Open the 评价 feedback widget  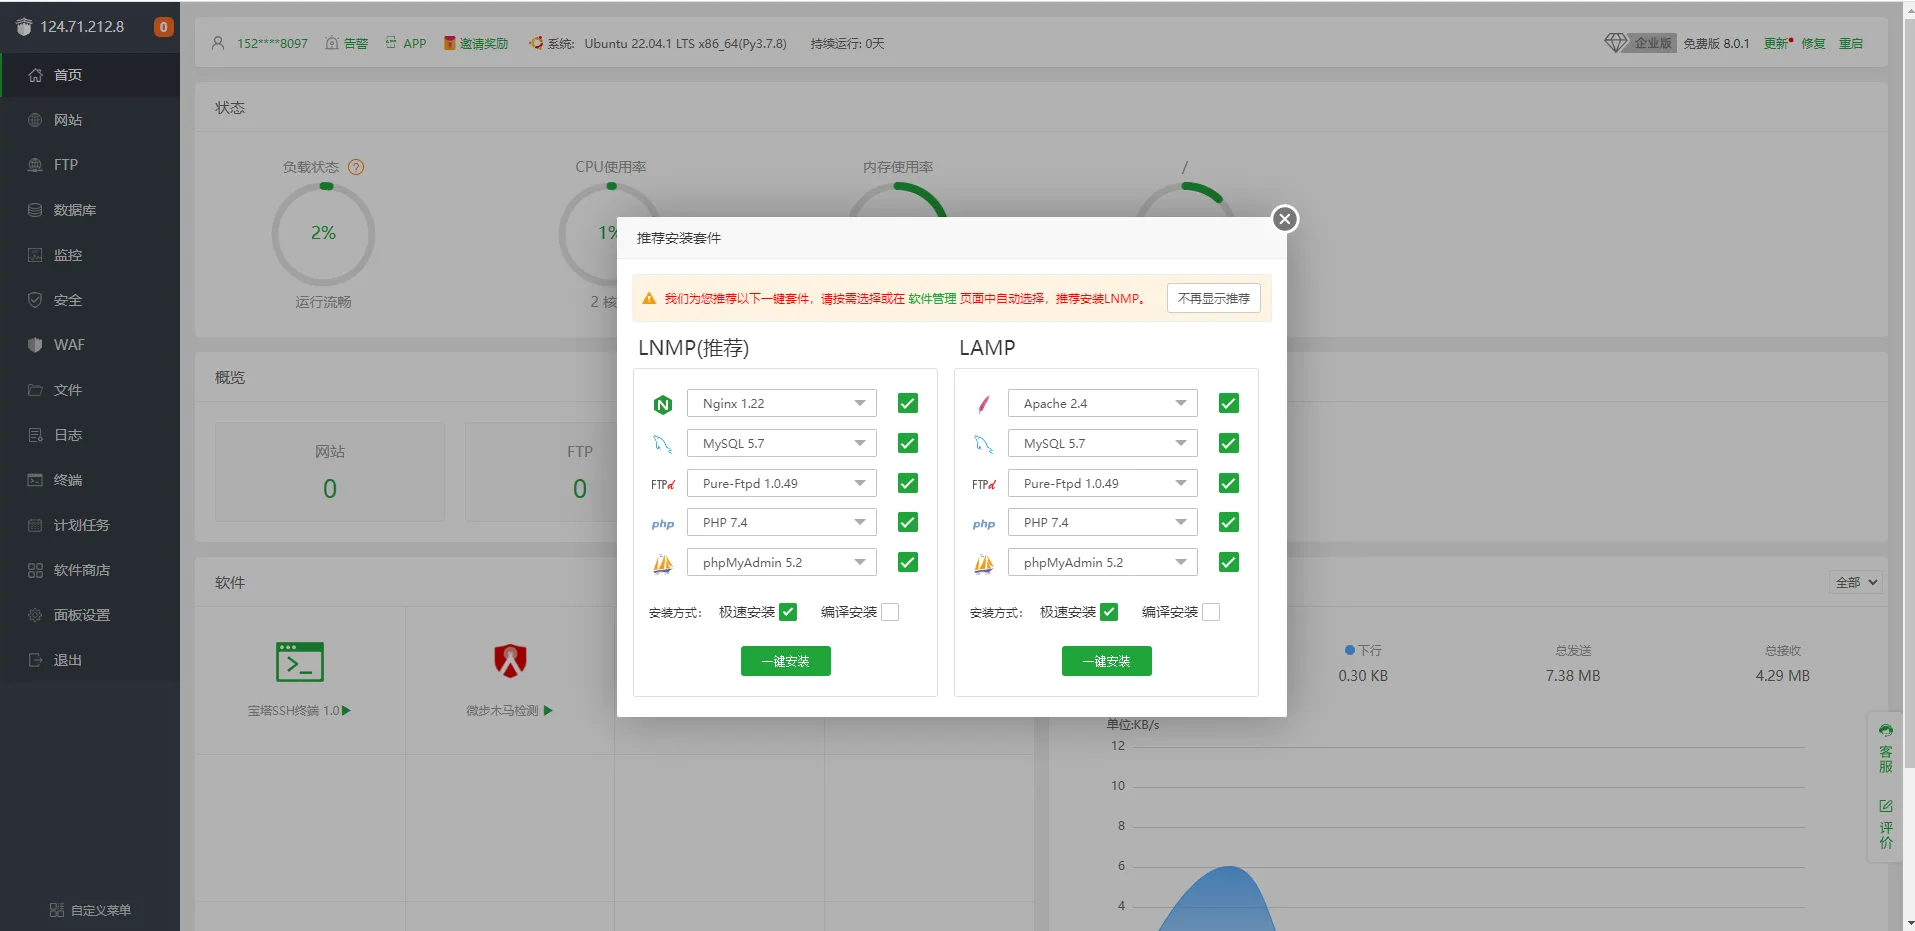coord(1886,824)
